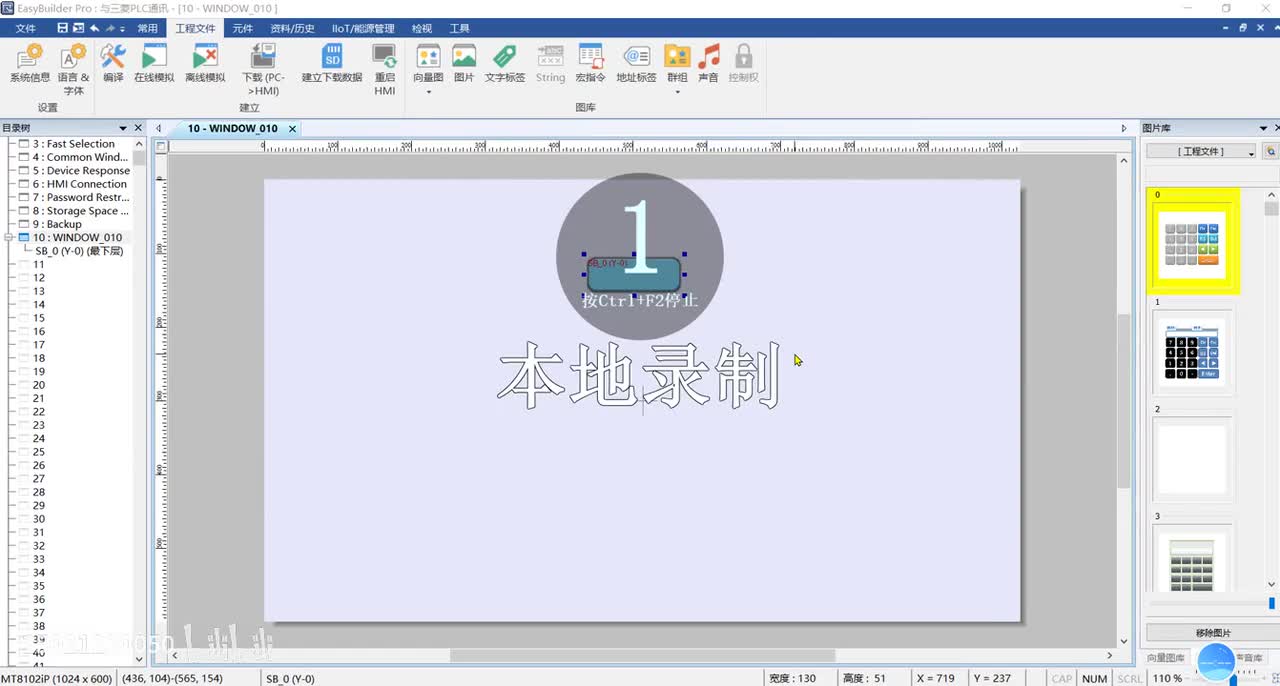Switch to the 检视 ribbon tab
The height and width of the screenshot is (686, 1280).
coord(422,29)
